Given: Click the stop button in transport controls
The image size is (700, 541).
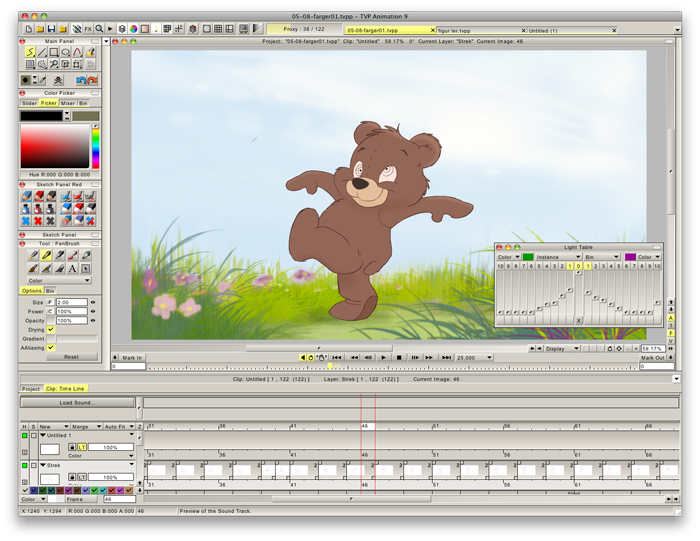Looking at the screenshot, I should coord(399,358).
